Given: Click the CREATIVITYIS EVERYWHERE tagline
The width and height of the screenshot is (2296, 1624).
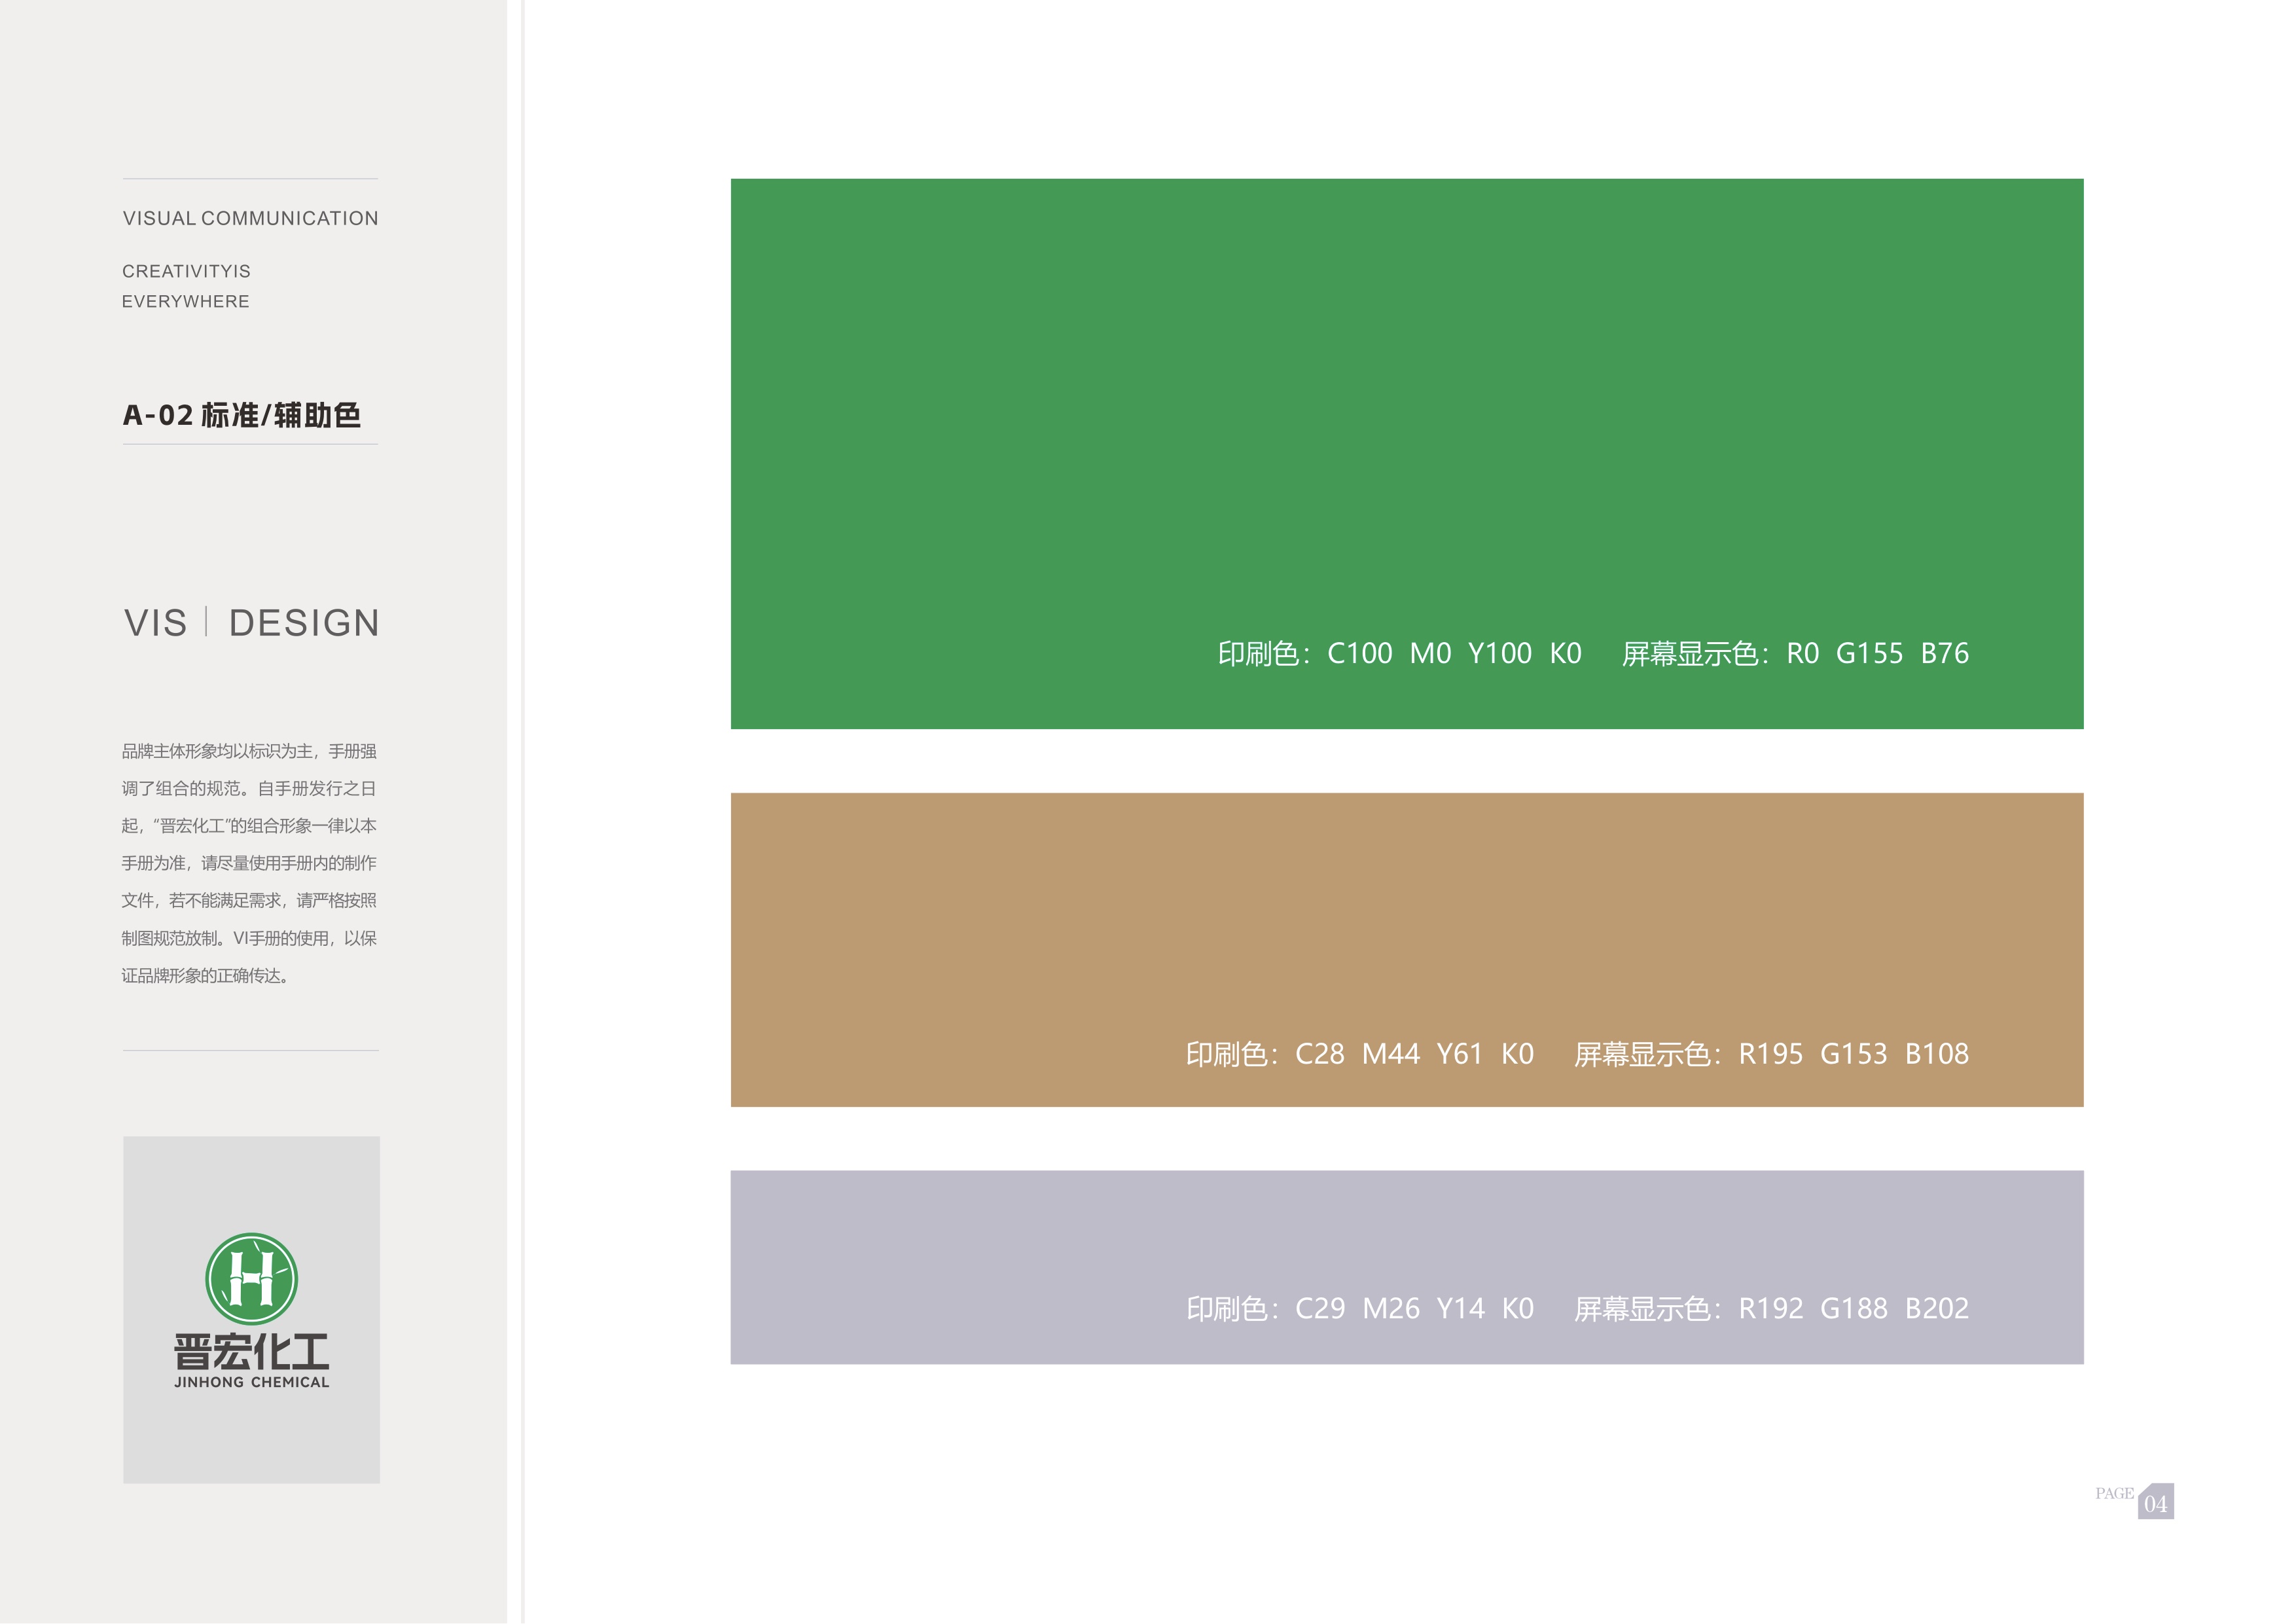Looking at the screenshot, I should (186, 286).
